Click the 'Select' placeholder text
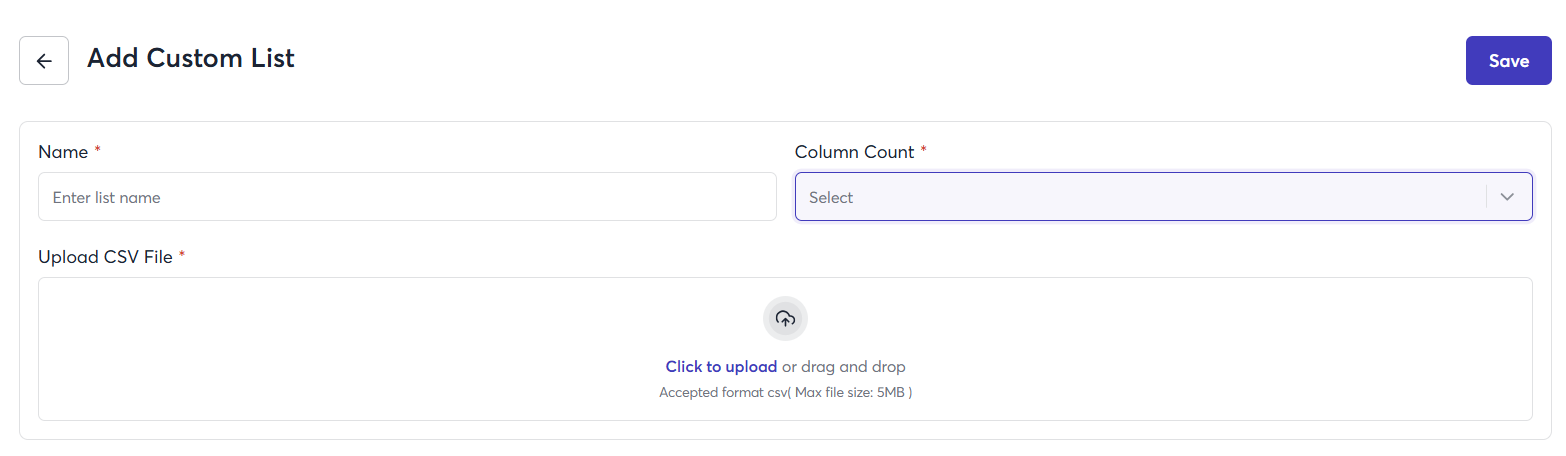This screenshot has width=1566, height=456. pos(831,198)
